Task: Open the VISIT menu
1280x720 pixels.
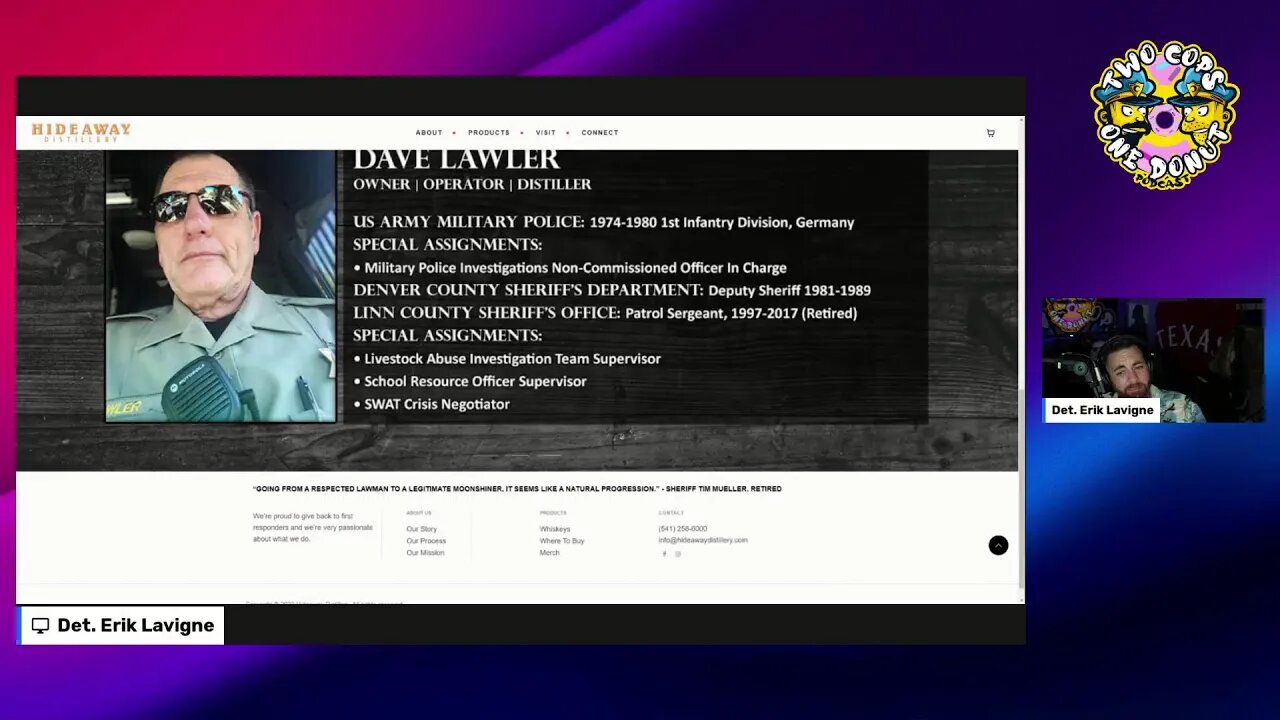Action: point(545,133)
